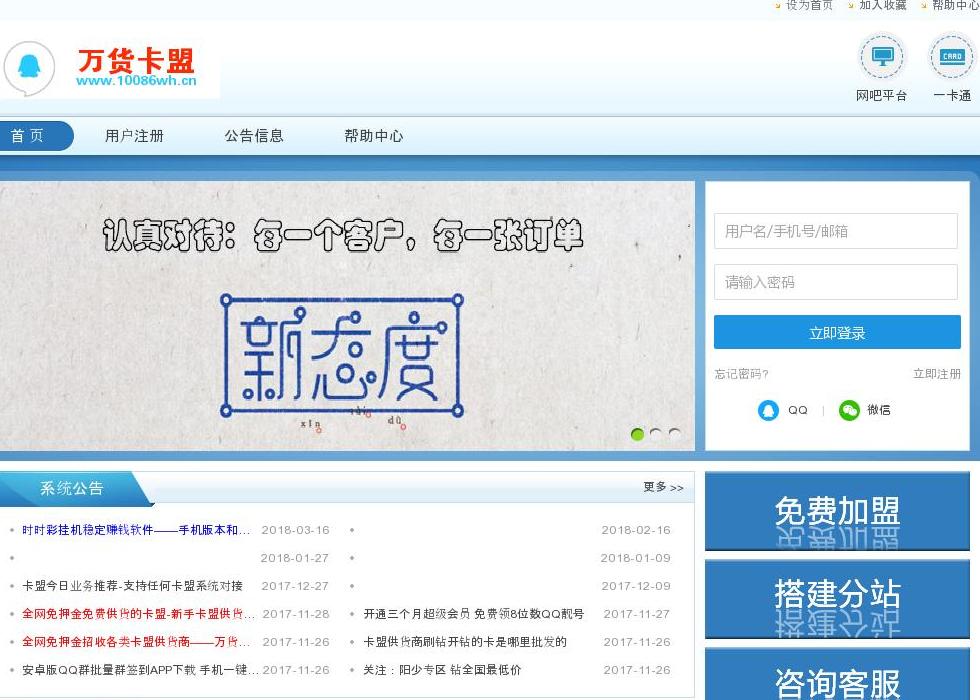Click the date 2018-01-27
Screen dimensions: 980x700
point(294,558)
